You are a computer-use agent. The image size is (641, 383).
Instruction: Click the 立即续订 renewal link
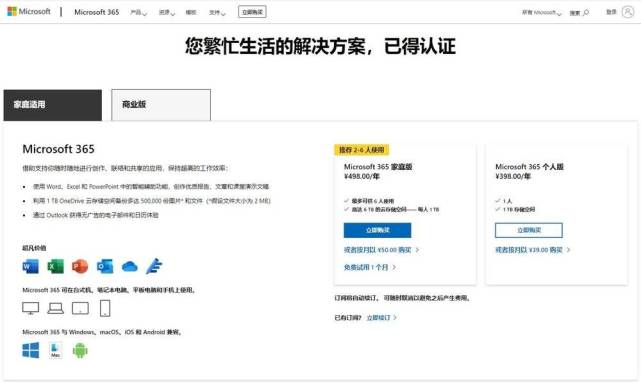[x=381, y=318]
